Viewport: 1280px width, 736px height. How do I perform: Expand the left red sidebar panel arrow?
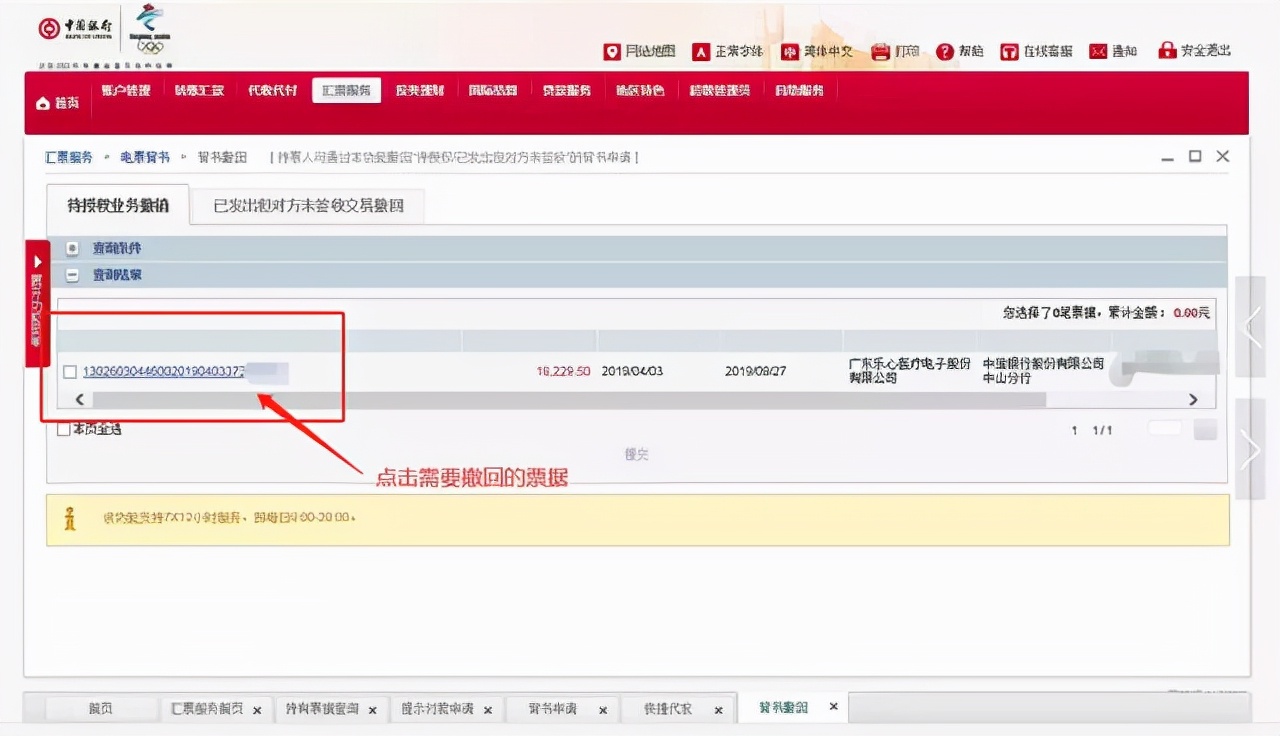pyautogui.click(x=38, y=258)
